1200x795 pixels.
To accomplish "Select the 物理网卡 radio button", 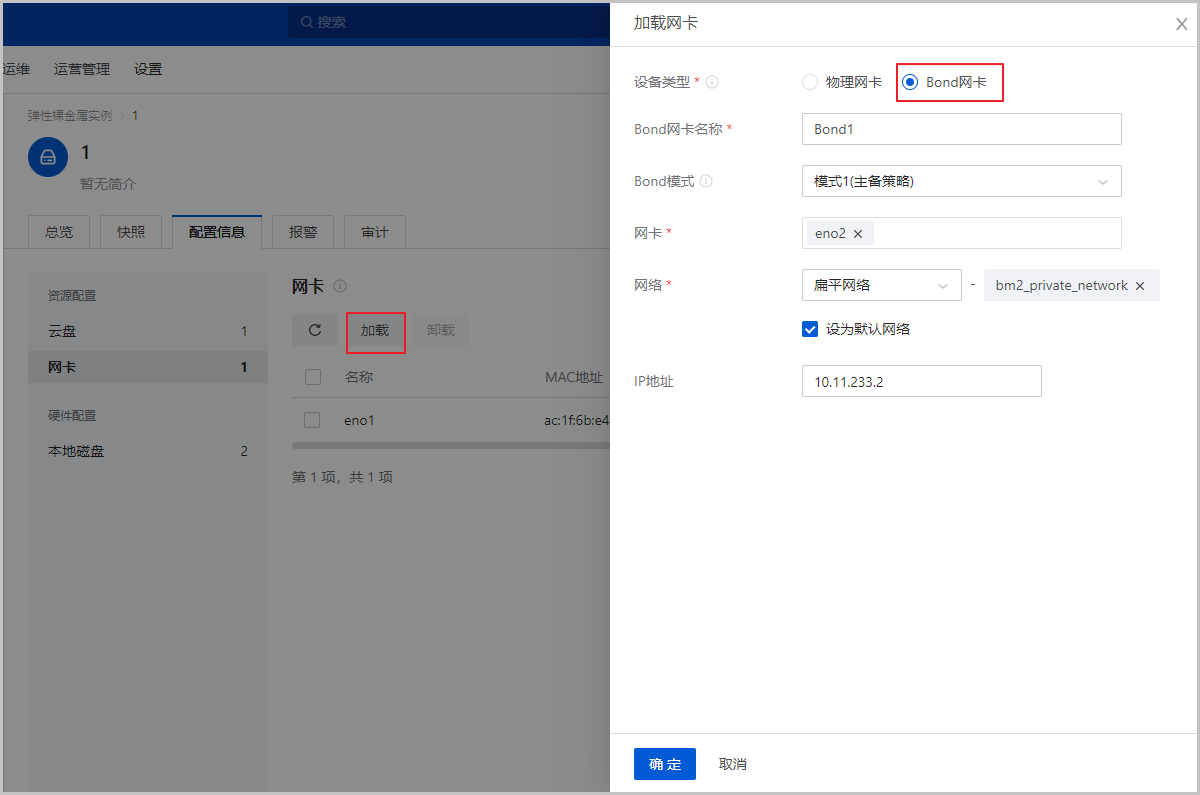I will (x=810, y=82).
